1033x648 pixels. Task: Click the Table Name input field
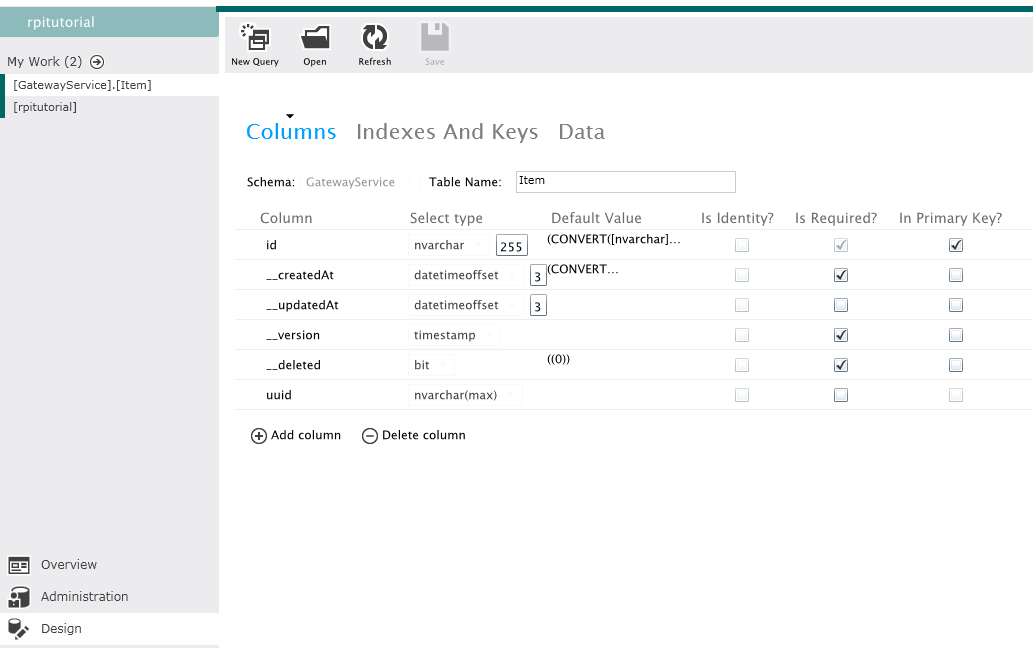(x=625, y=182)
